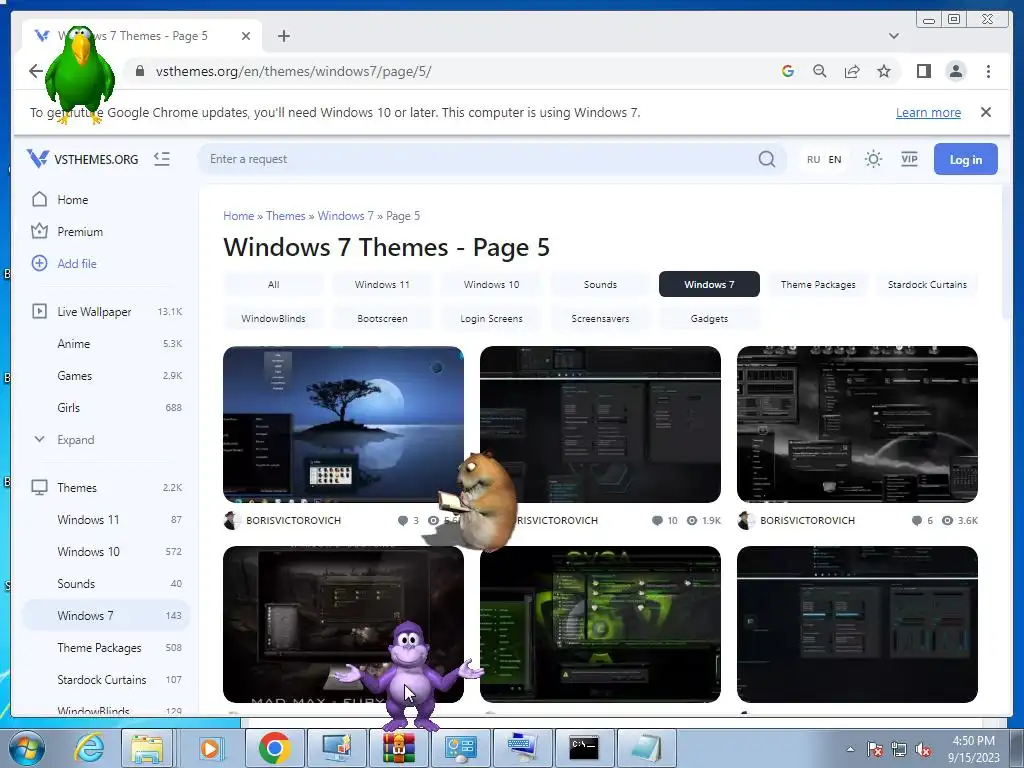Select the WindowBlinds filter tab
This screenshot has height=768, width=1024.
[274, 318]
